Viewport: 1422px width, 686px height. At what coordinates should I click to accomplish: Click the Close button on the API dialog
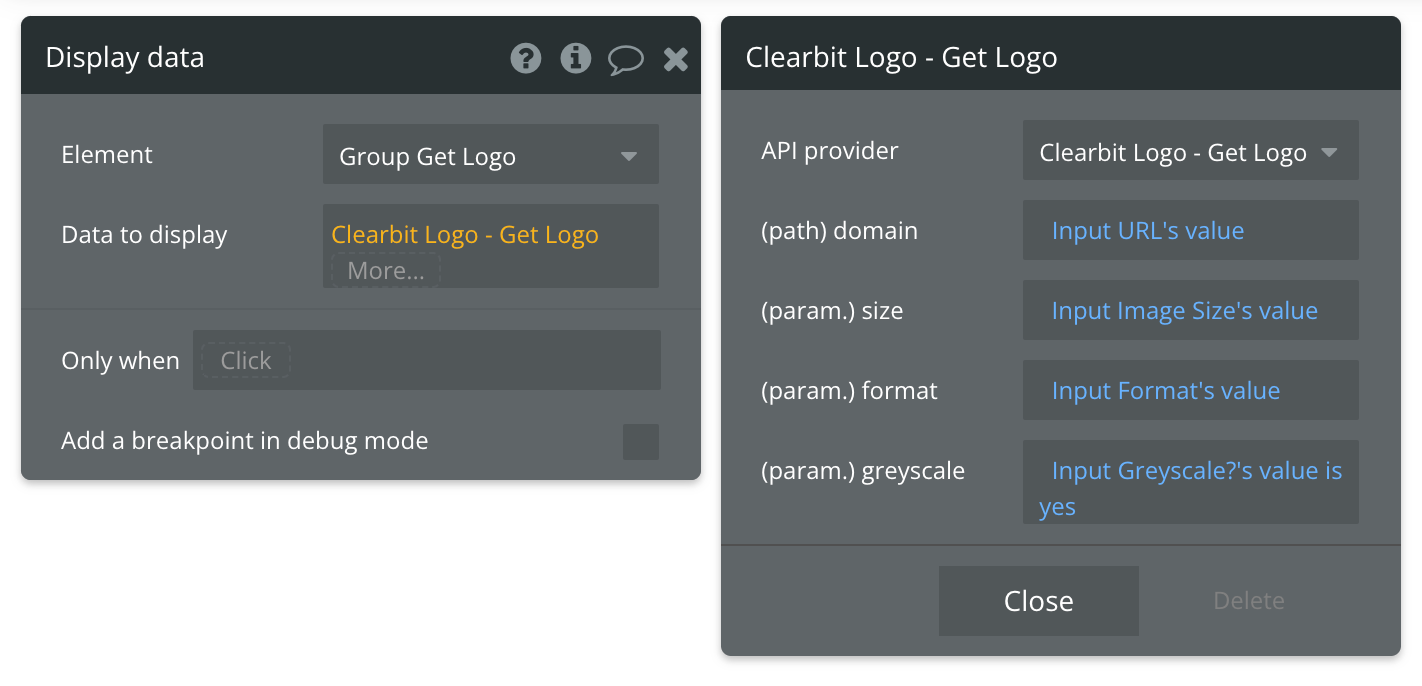click(x=1038, y=600)
